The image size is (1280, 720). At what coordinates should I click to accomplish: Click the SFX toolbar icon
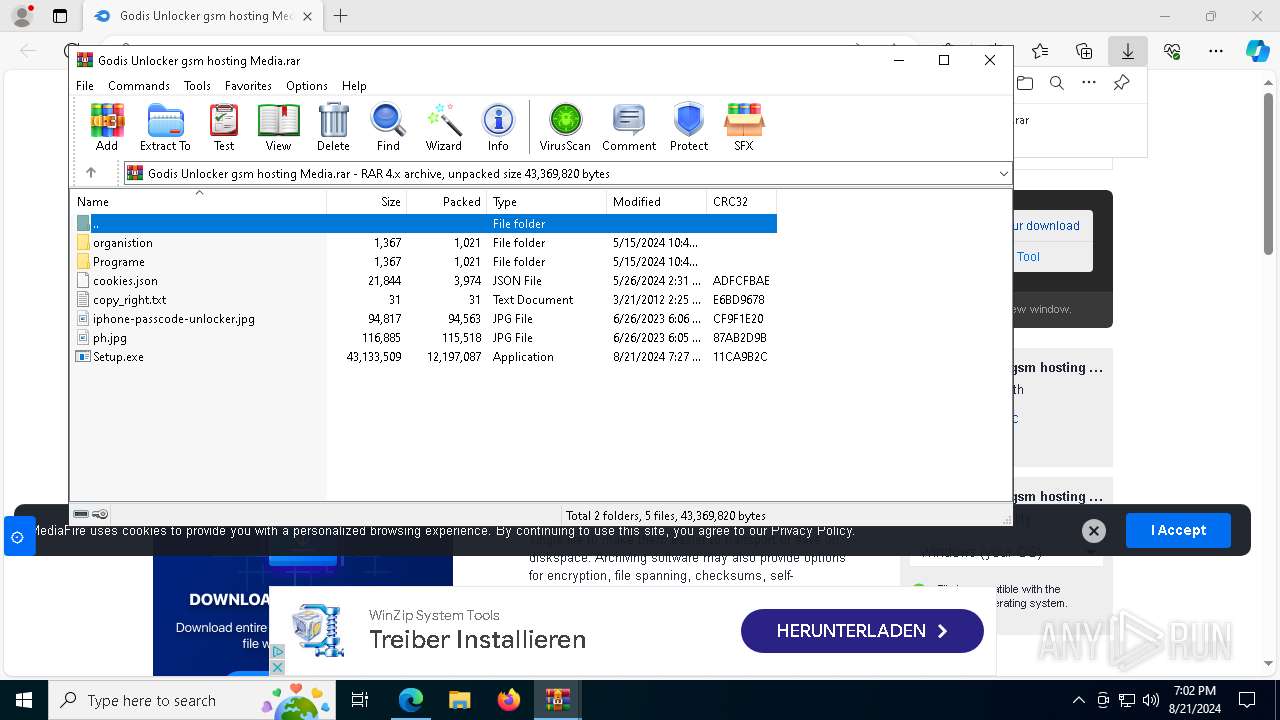coord(743,127)
